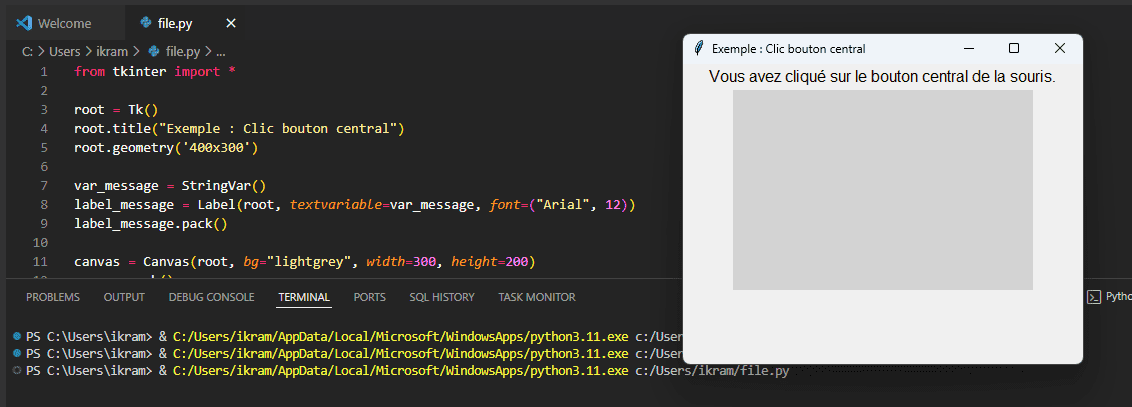The height and width of the screenshot is (407, 1132).
Task: Click the 'label_message = Label(' code line
Action: click(x=354, y=205)
